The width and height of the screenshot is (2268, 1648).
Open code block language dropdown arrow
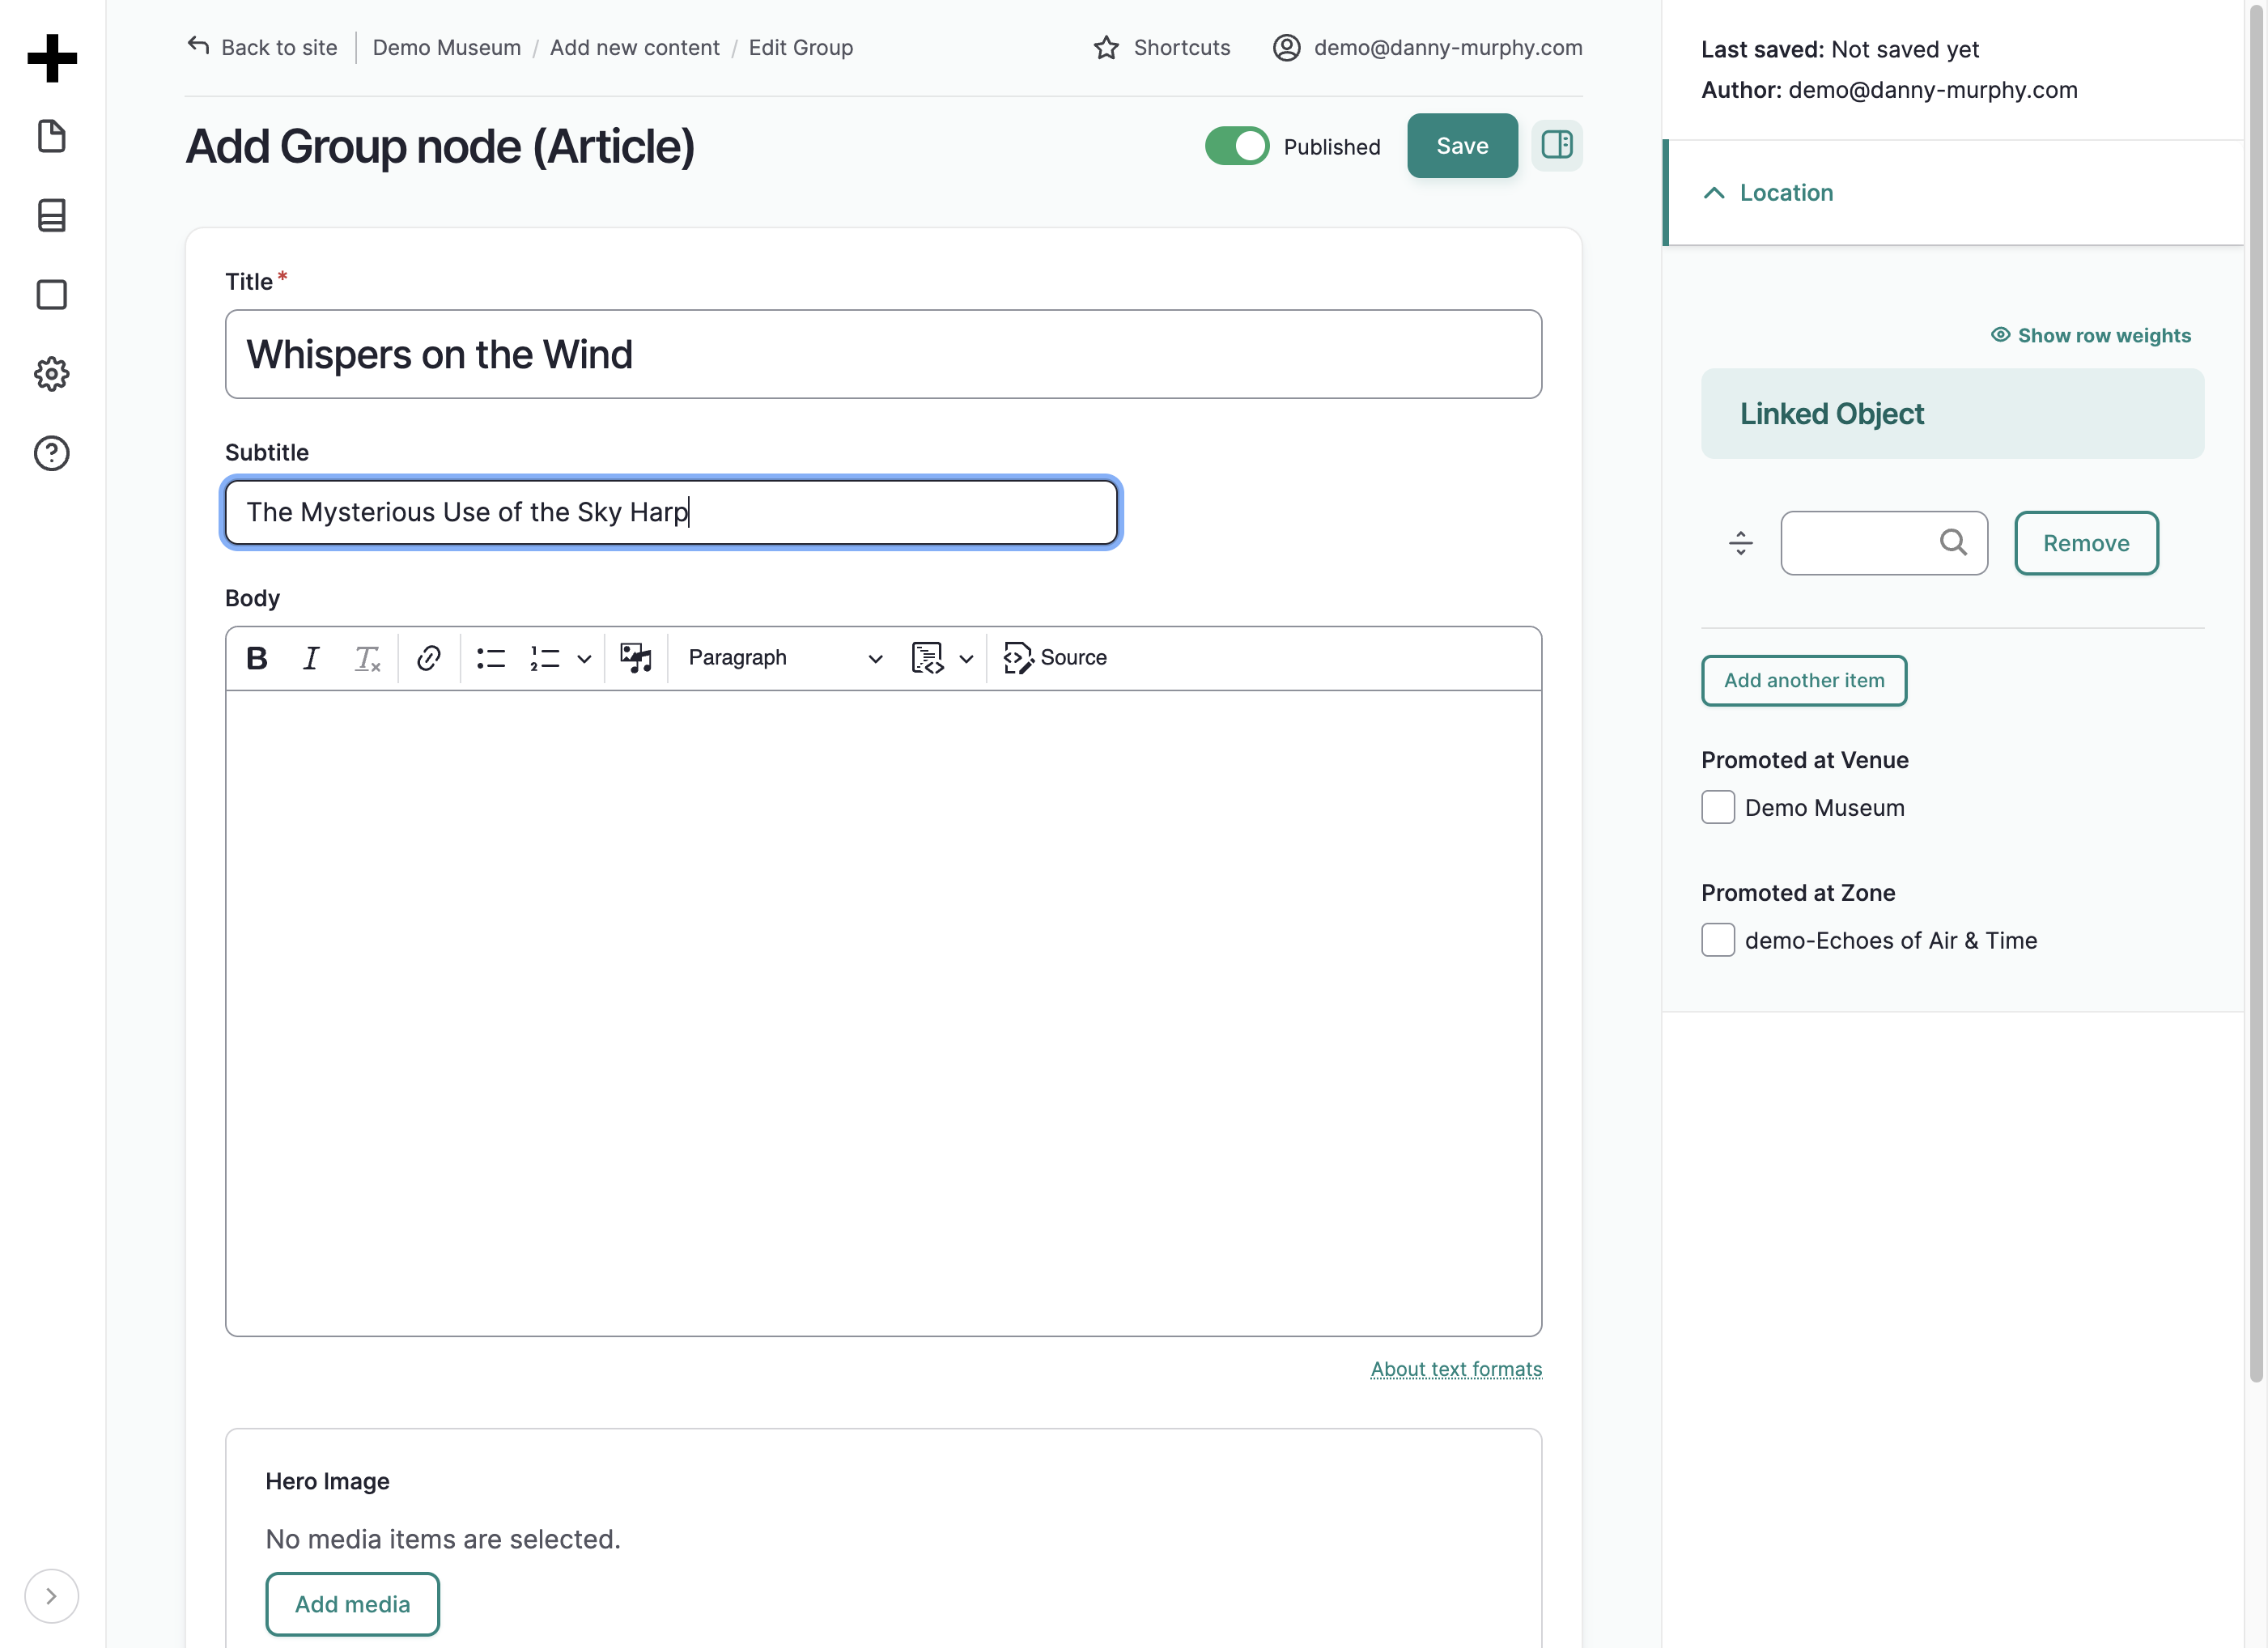(966, 658)
